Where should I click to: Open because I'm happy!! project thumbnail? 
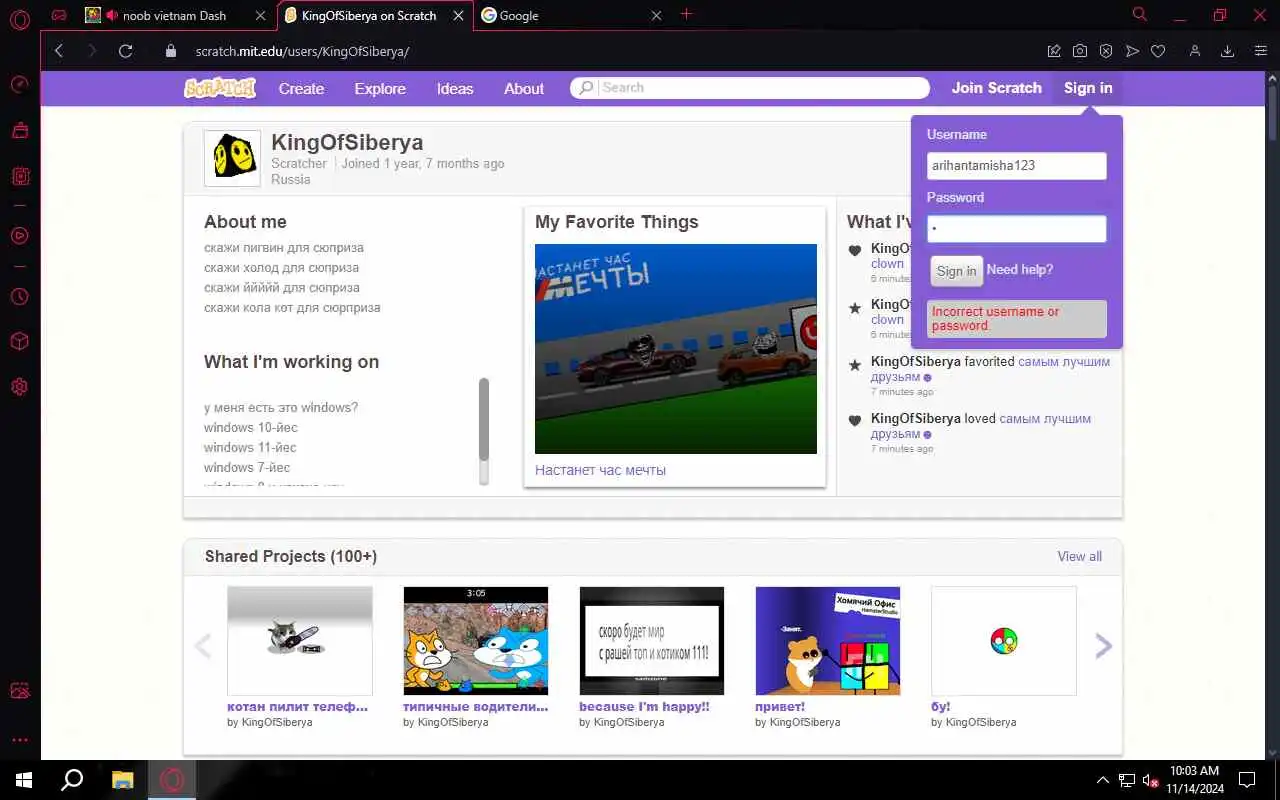pyautogui.click(x=652, y=641)
